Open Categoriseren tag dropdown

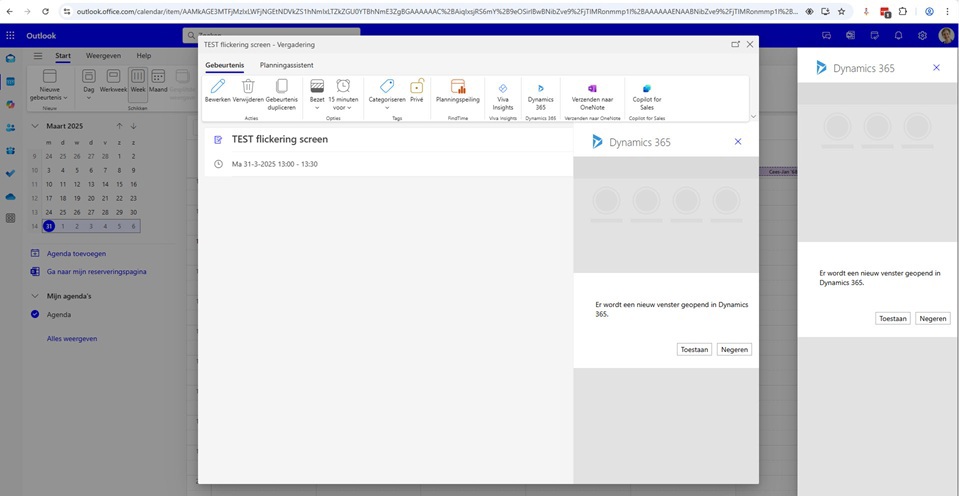coord(387,94)
